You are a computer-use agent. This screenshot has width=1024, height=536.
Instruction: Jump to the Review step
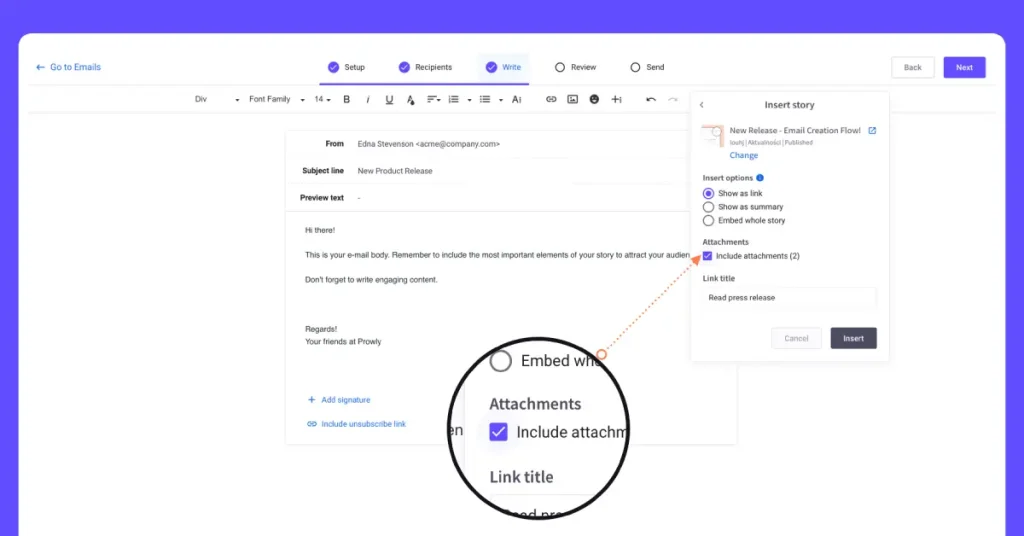pyautogui.click(x=575, y=67)
